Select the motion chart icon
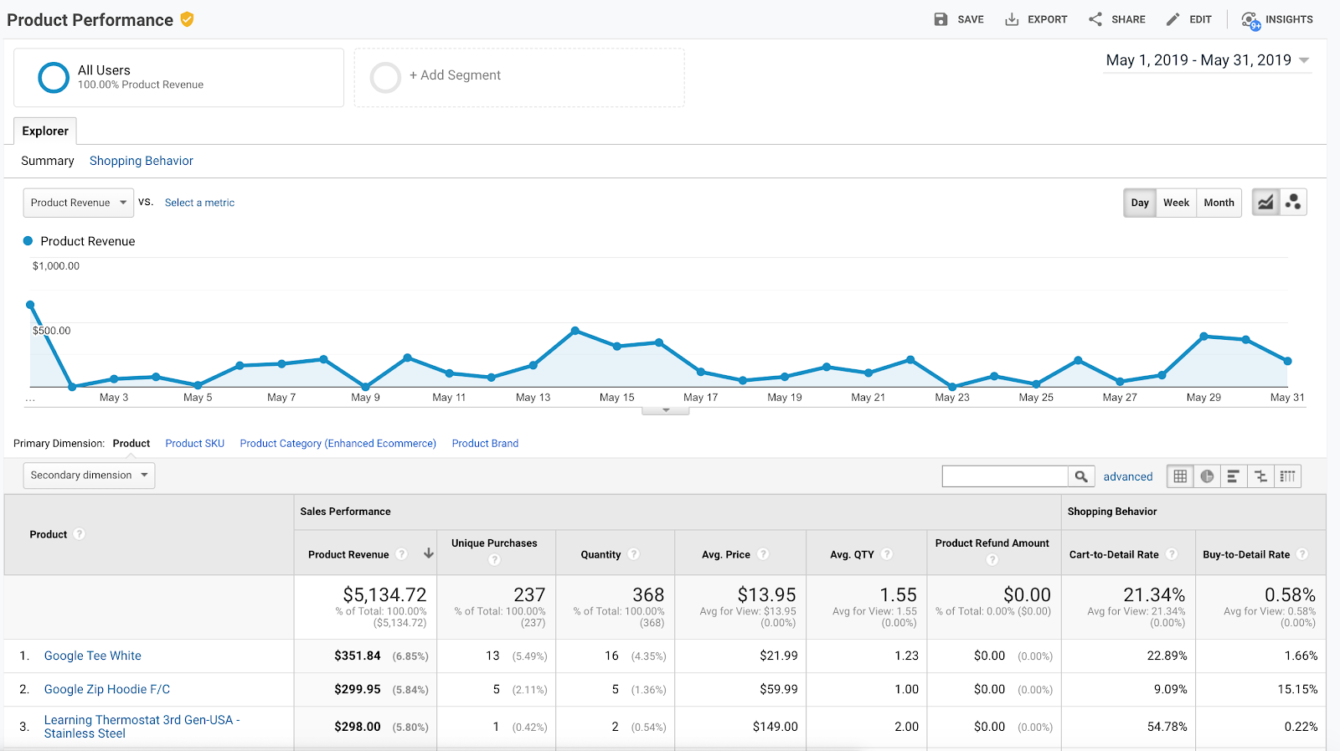The width and height of the screenshot is (1340, 751). click(x=1293, y=202)
